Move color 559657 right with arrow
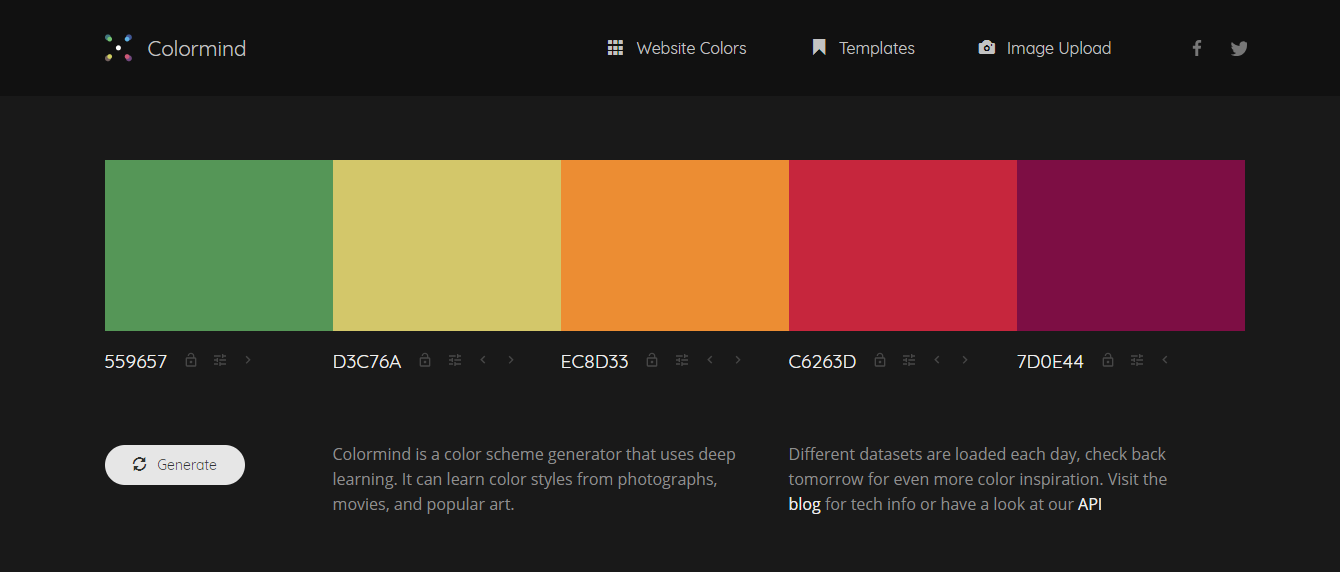 [x=248, y=360]
